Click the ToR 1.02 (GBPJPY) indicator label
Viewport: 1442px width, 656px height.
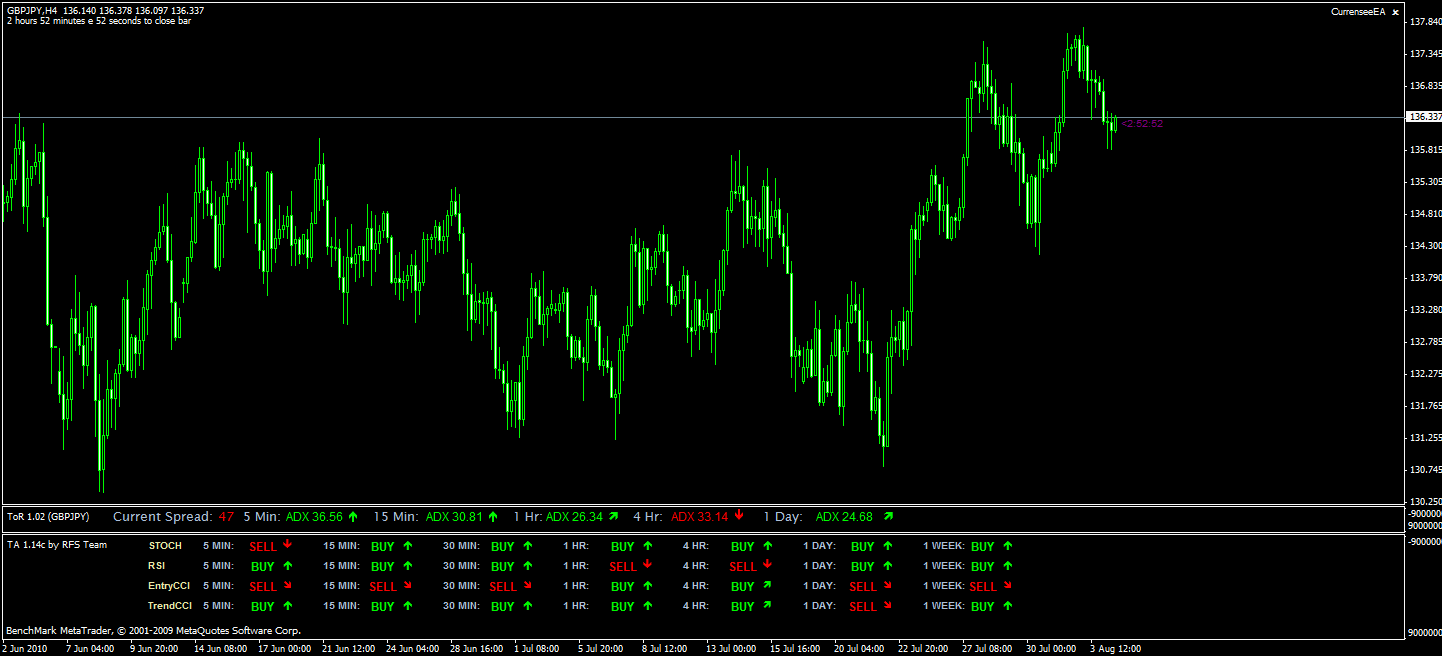48,517
